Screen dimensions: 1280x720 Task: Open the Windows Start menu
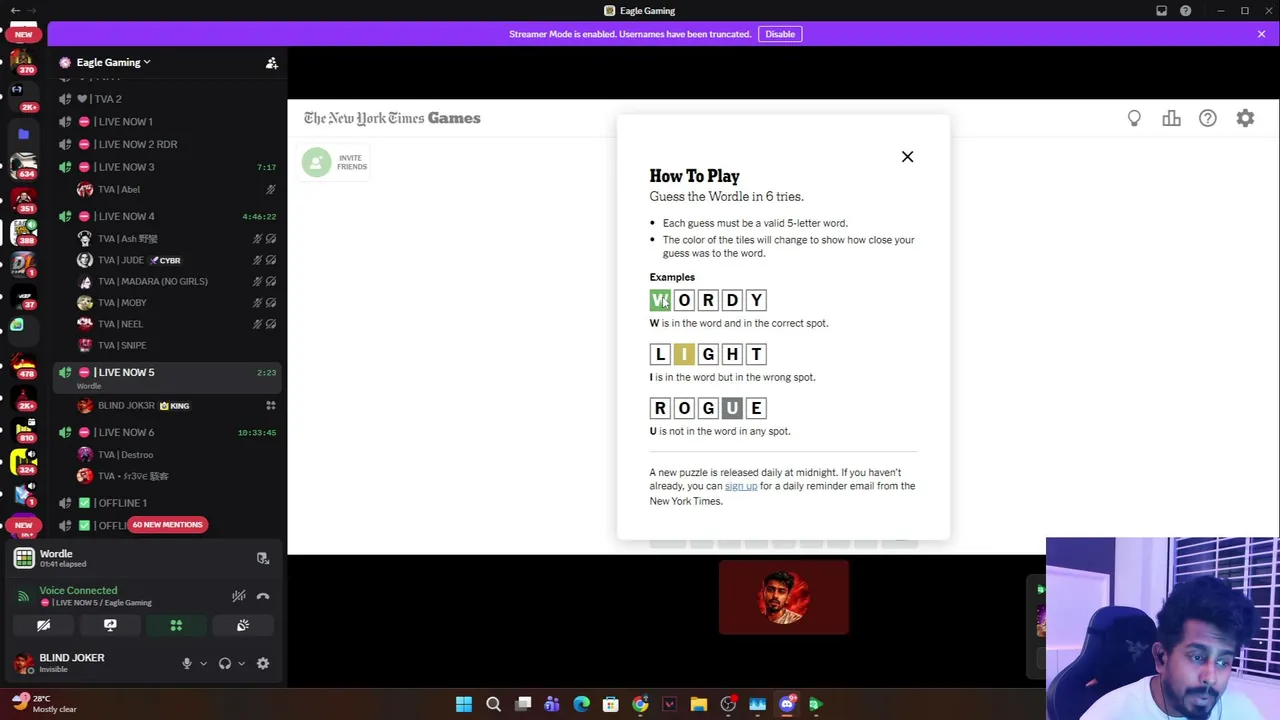464,704
